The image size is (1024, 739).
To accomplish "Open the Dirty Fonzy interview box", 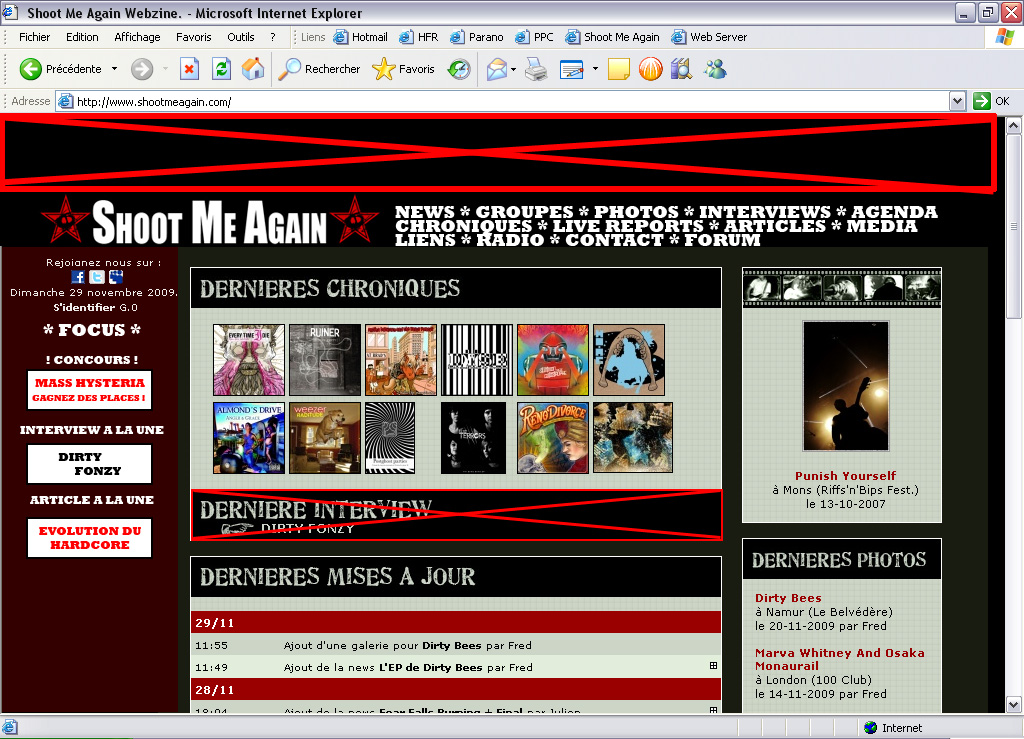I will (x=89, y=464).
